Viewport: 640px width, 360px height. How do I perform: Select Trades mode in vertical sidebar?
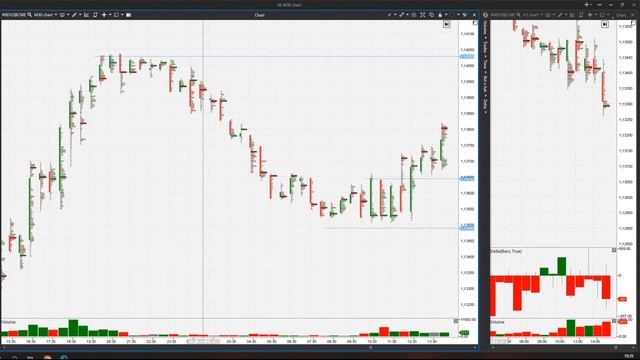tap(485, 47)
